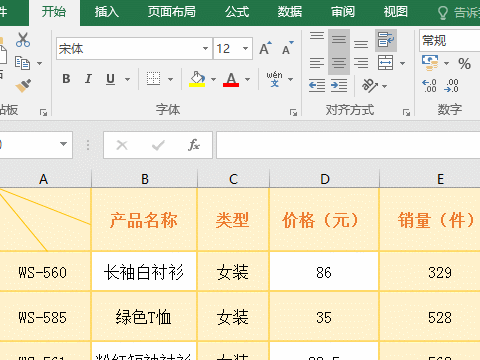This screenshot has width=480, height=360.
Task: Open the font size dropdown 12
Action: coord(246,49)
